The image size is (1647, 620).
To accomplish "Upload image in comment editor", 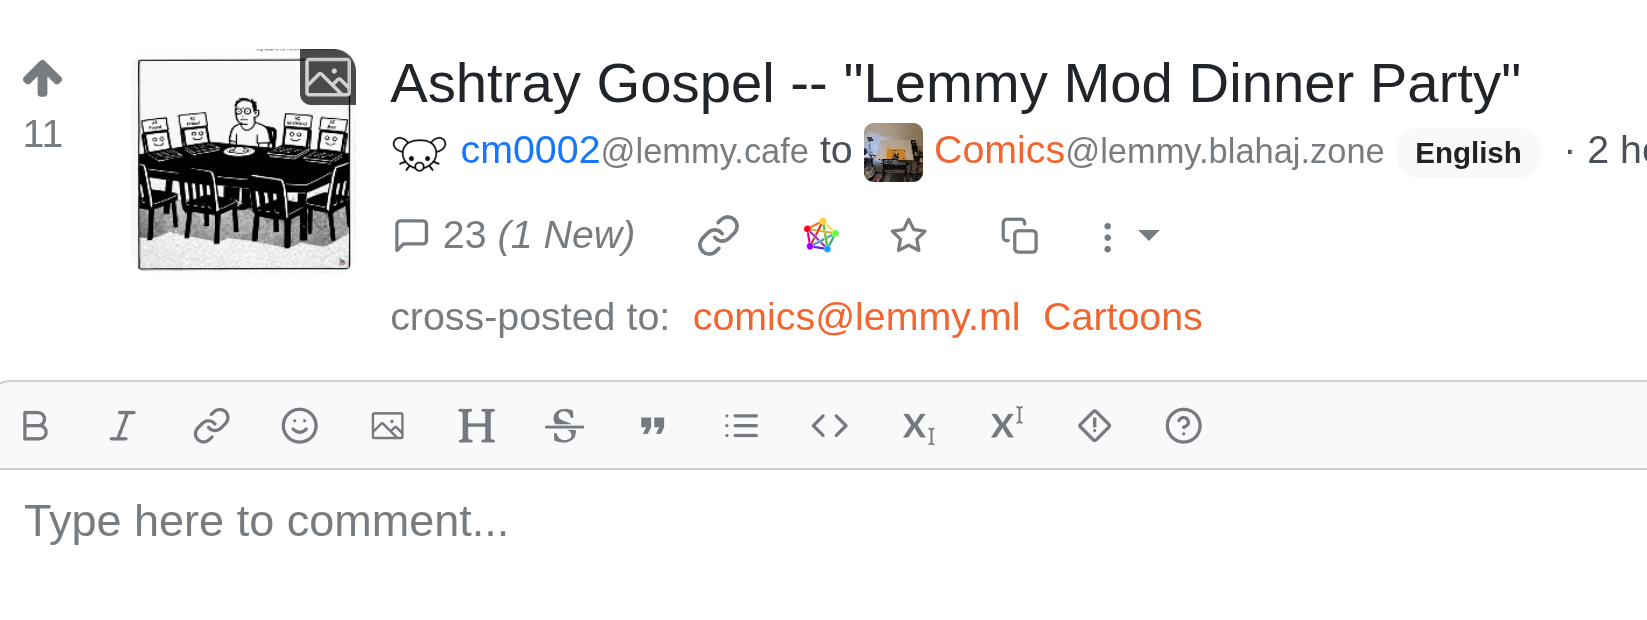I will click(387, 426).
